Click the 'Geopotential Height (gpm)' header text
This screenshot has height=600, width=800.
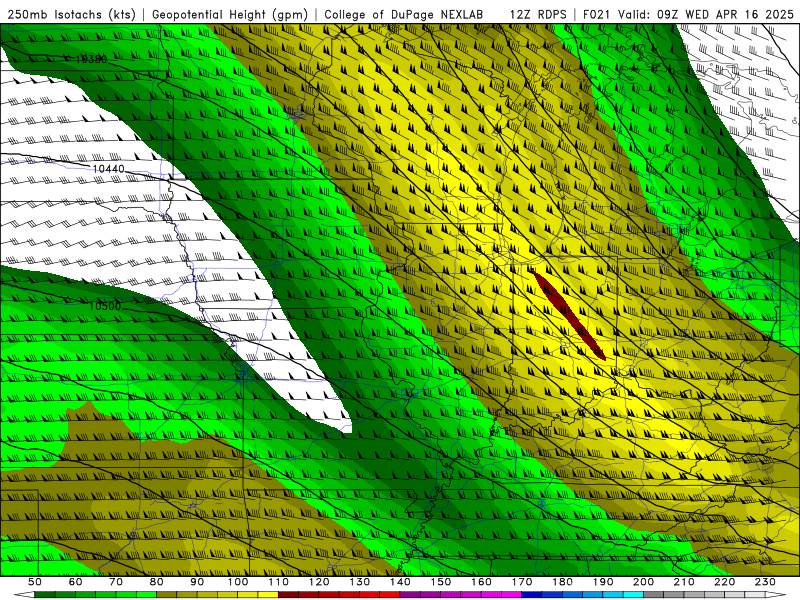[230, 15]
